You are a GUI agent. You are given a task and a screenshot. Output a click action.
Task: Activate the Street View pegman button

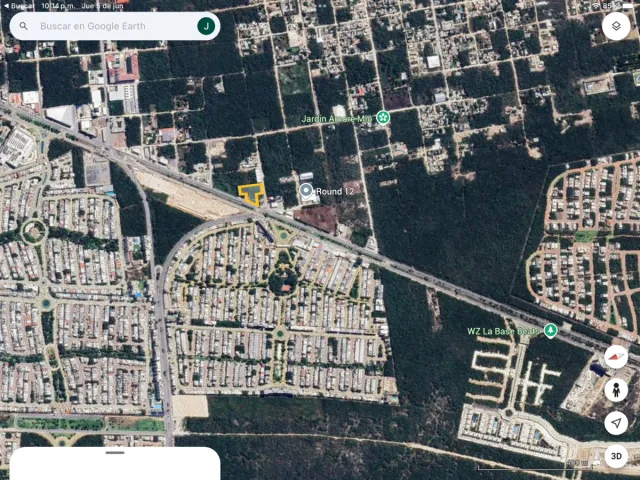tap(616, 390)
